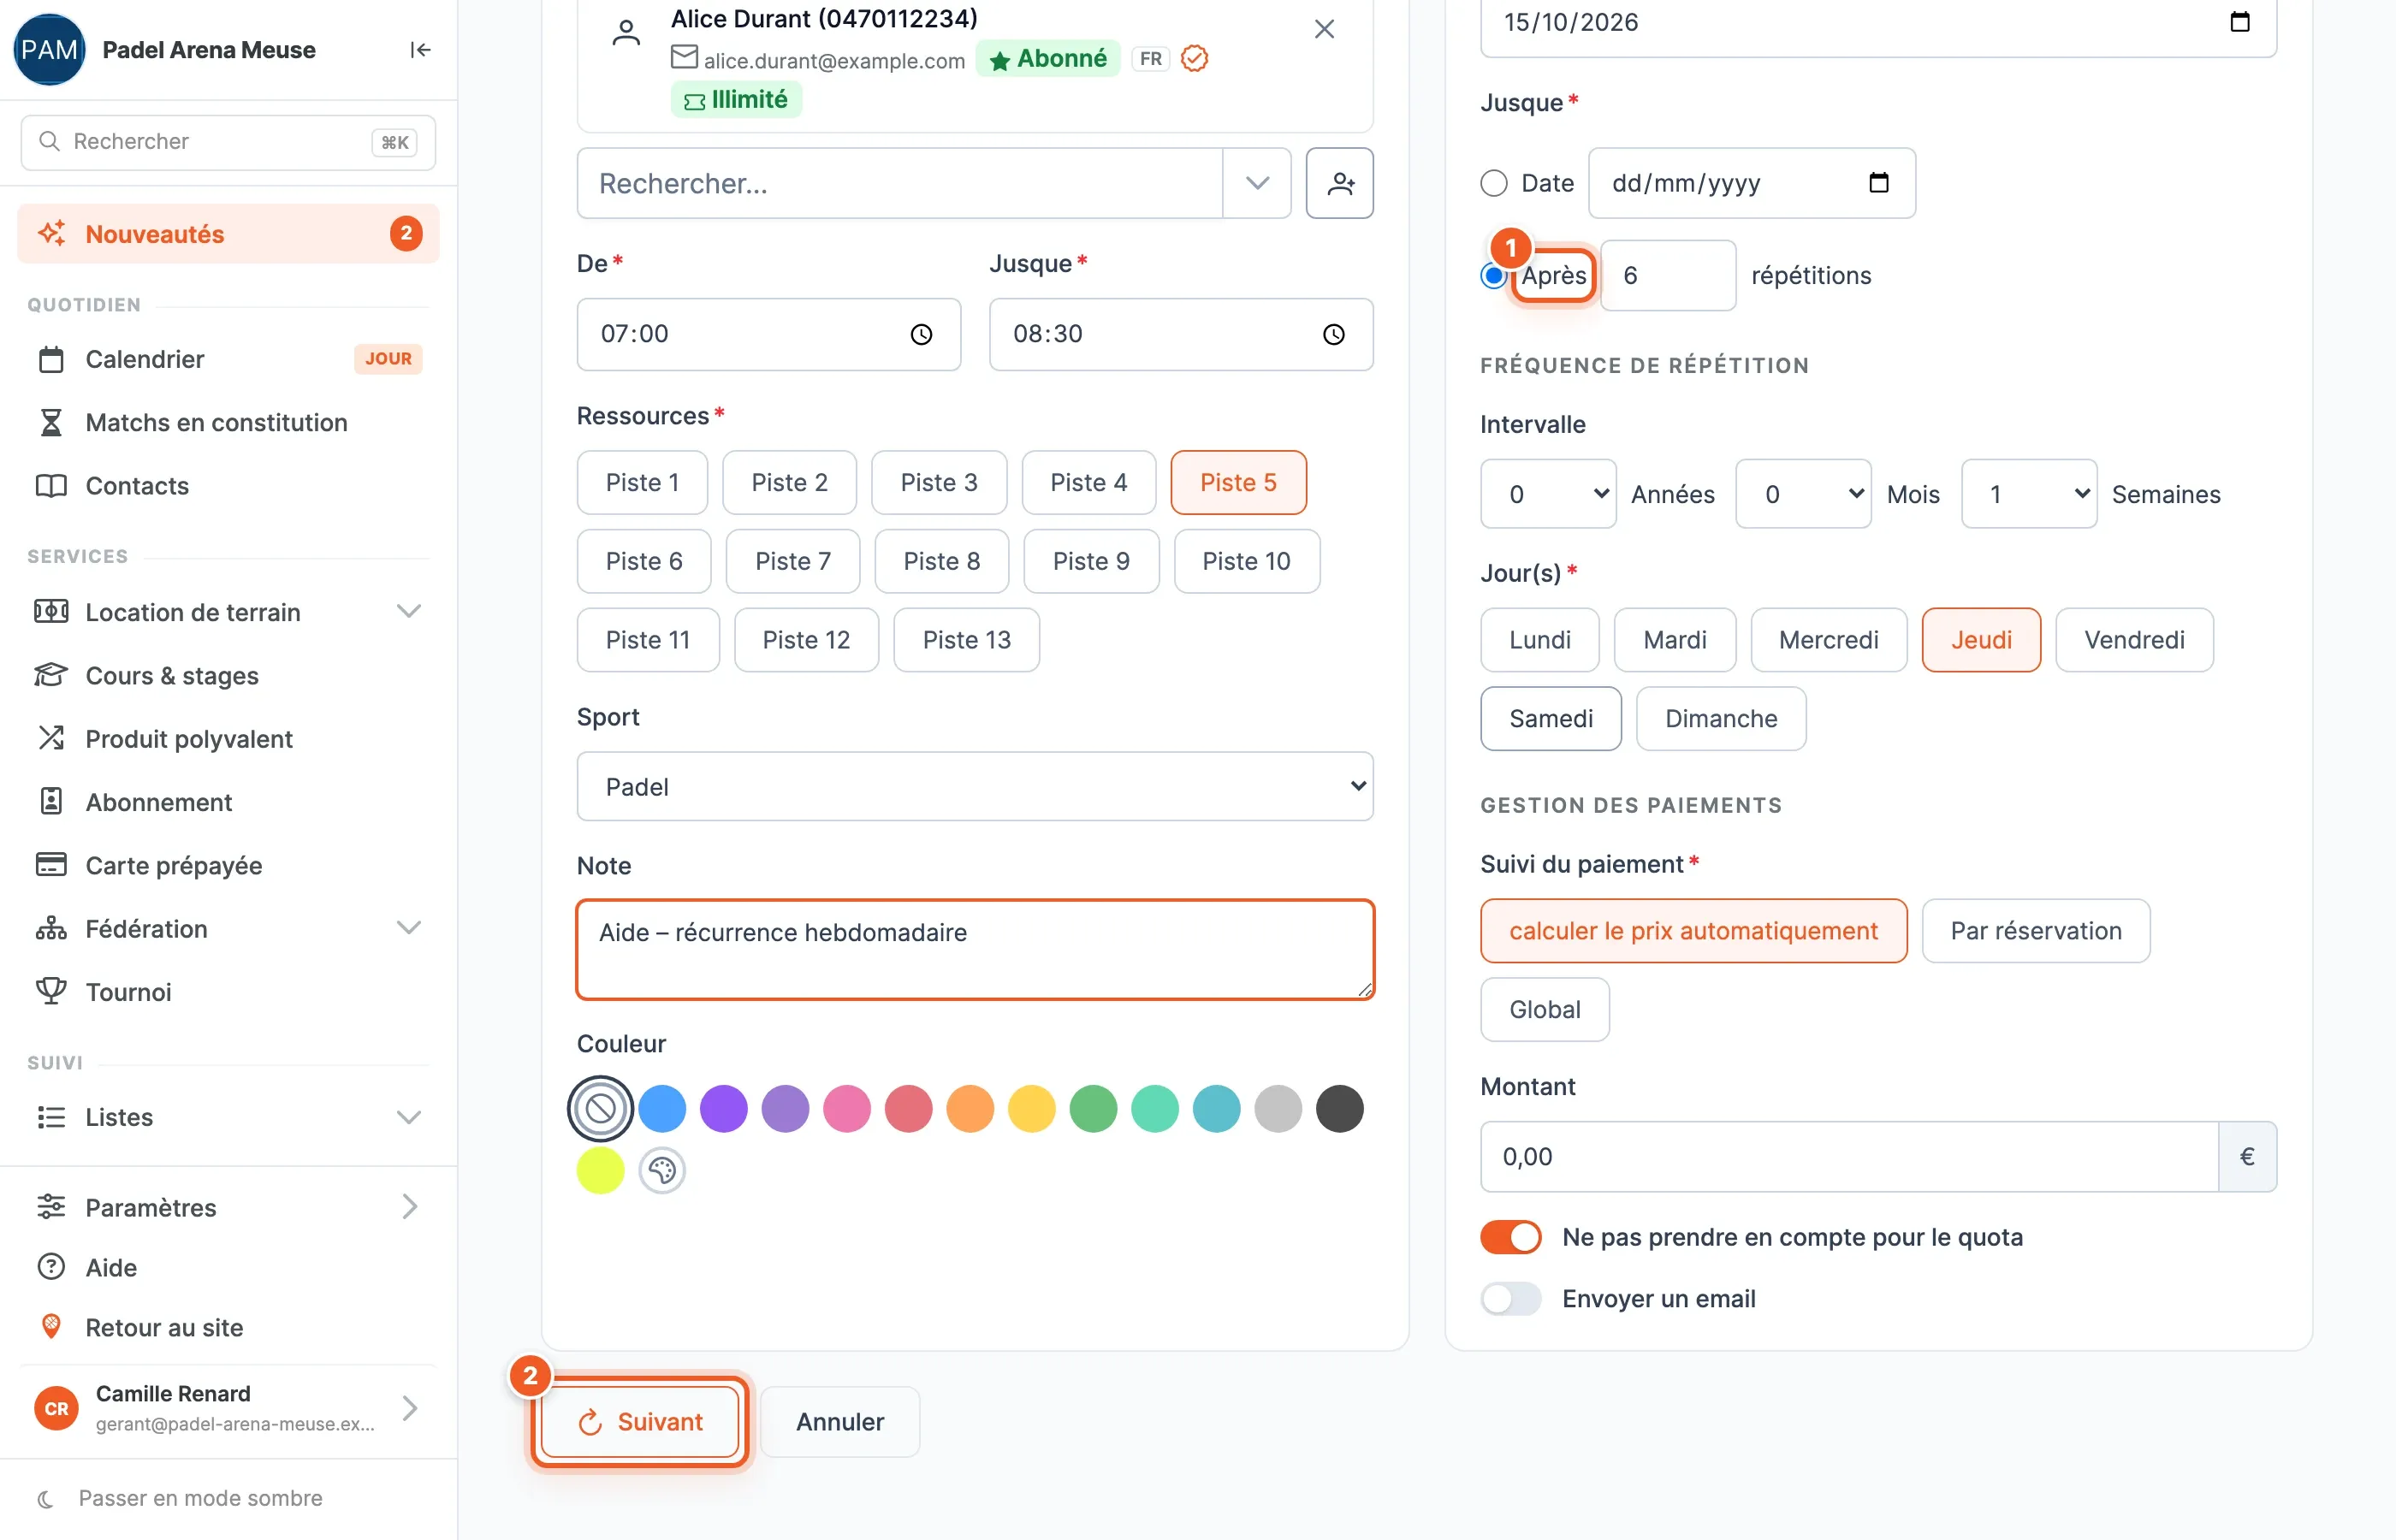This screenshot has width=2396, height=1540.
Task: Open the custom color palette icon
Action: tap(662, 1170)
